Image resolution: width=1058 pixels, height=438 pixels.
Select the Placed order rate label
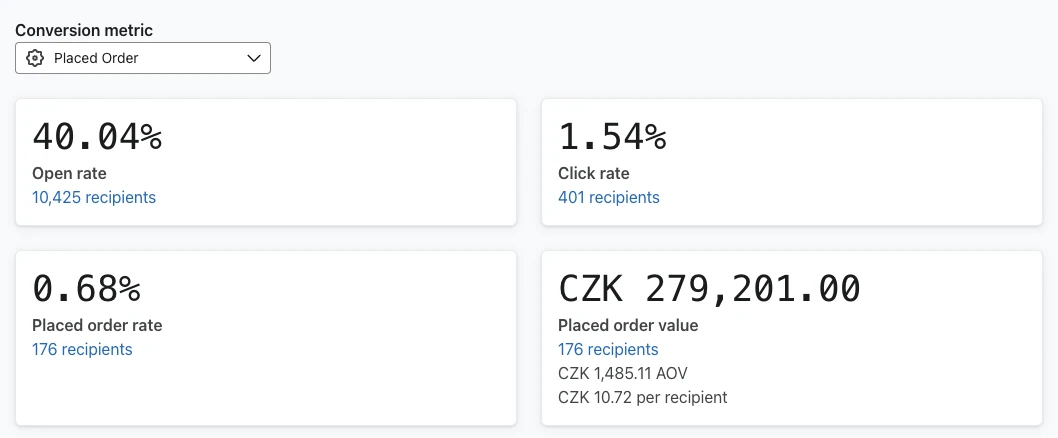tap(97, 325)
